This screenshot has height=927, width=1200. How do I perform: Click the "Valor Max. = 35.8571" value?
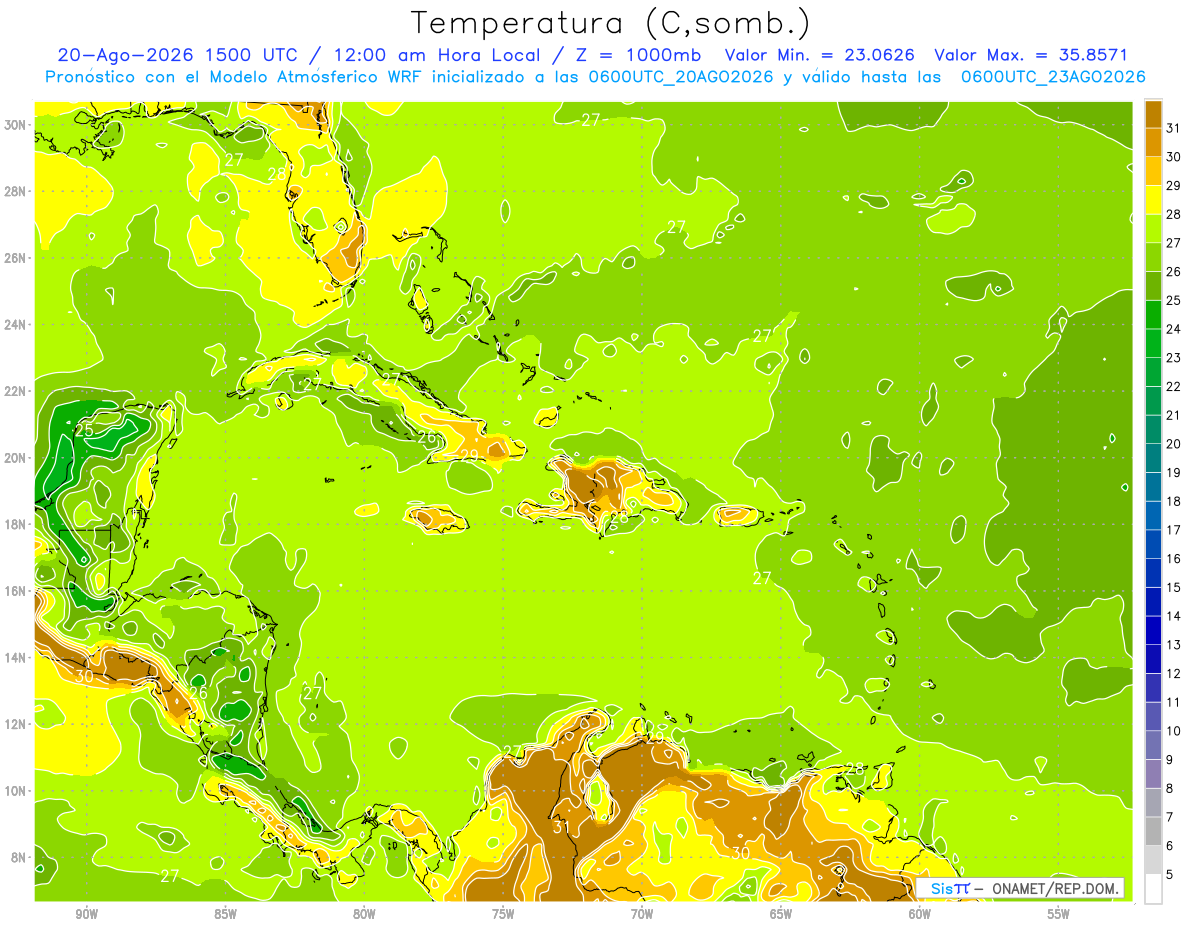1031,55
